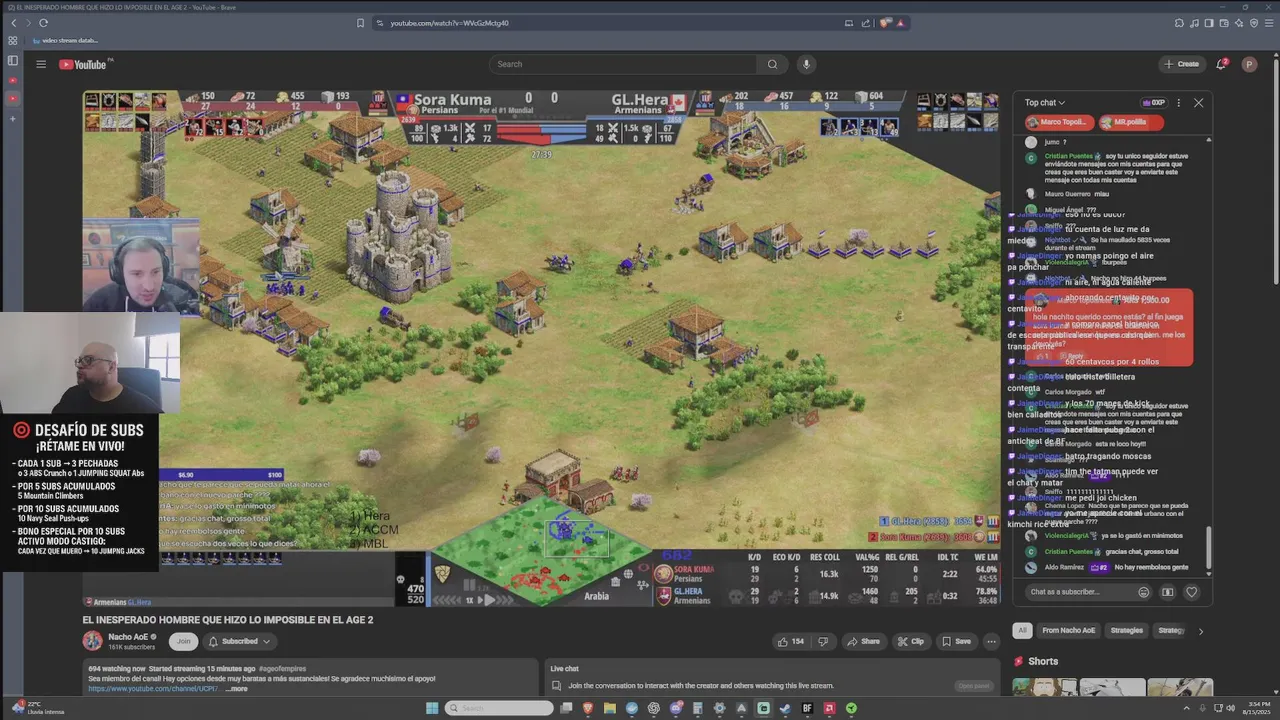Save the video to a playlist
This screenshot has height=720, width=1280.
coord(956,641)
